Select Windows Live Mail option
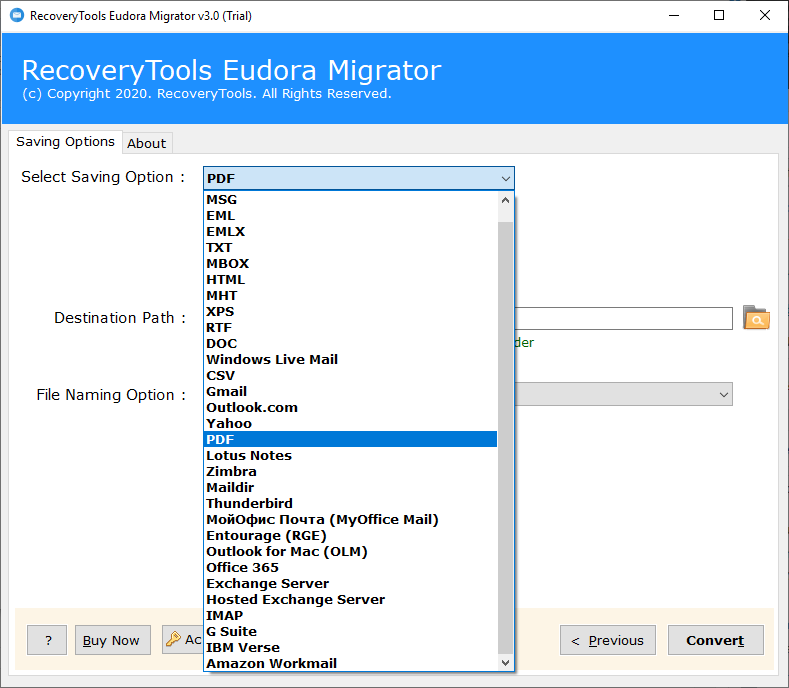Viewport: 789px width, 688px height. click(351, 360)
